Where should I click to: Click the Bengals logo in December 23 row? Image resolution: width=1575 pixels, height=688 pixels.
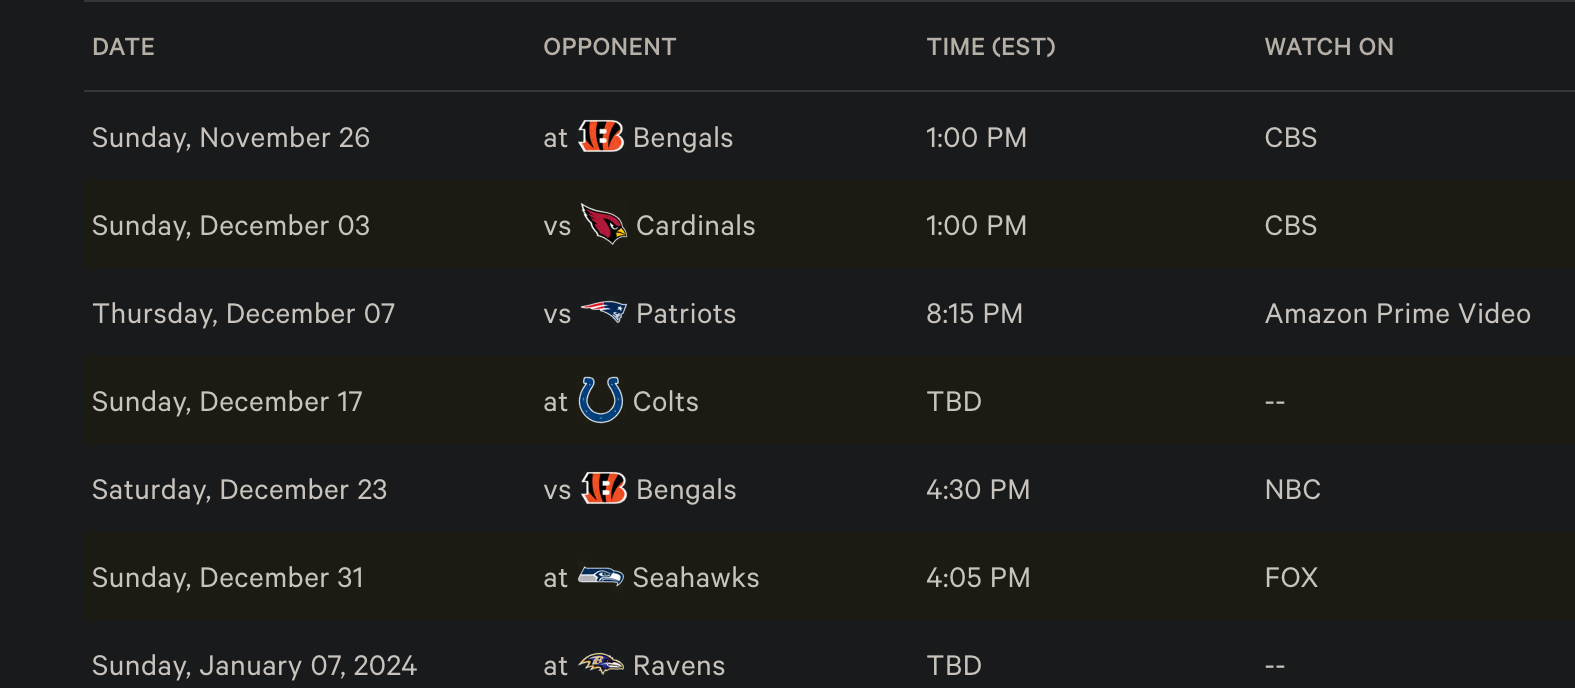pyautogui.click(x=603, y=488)
